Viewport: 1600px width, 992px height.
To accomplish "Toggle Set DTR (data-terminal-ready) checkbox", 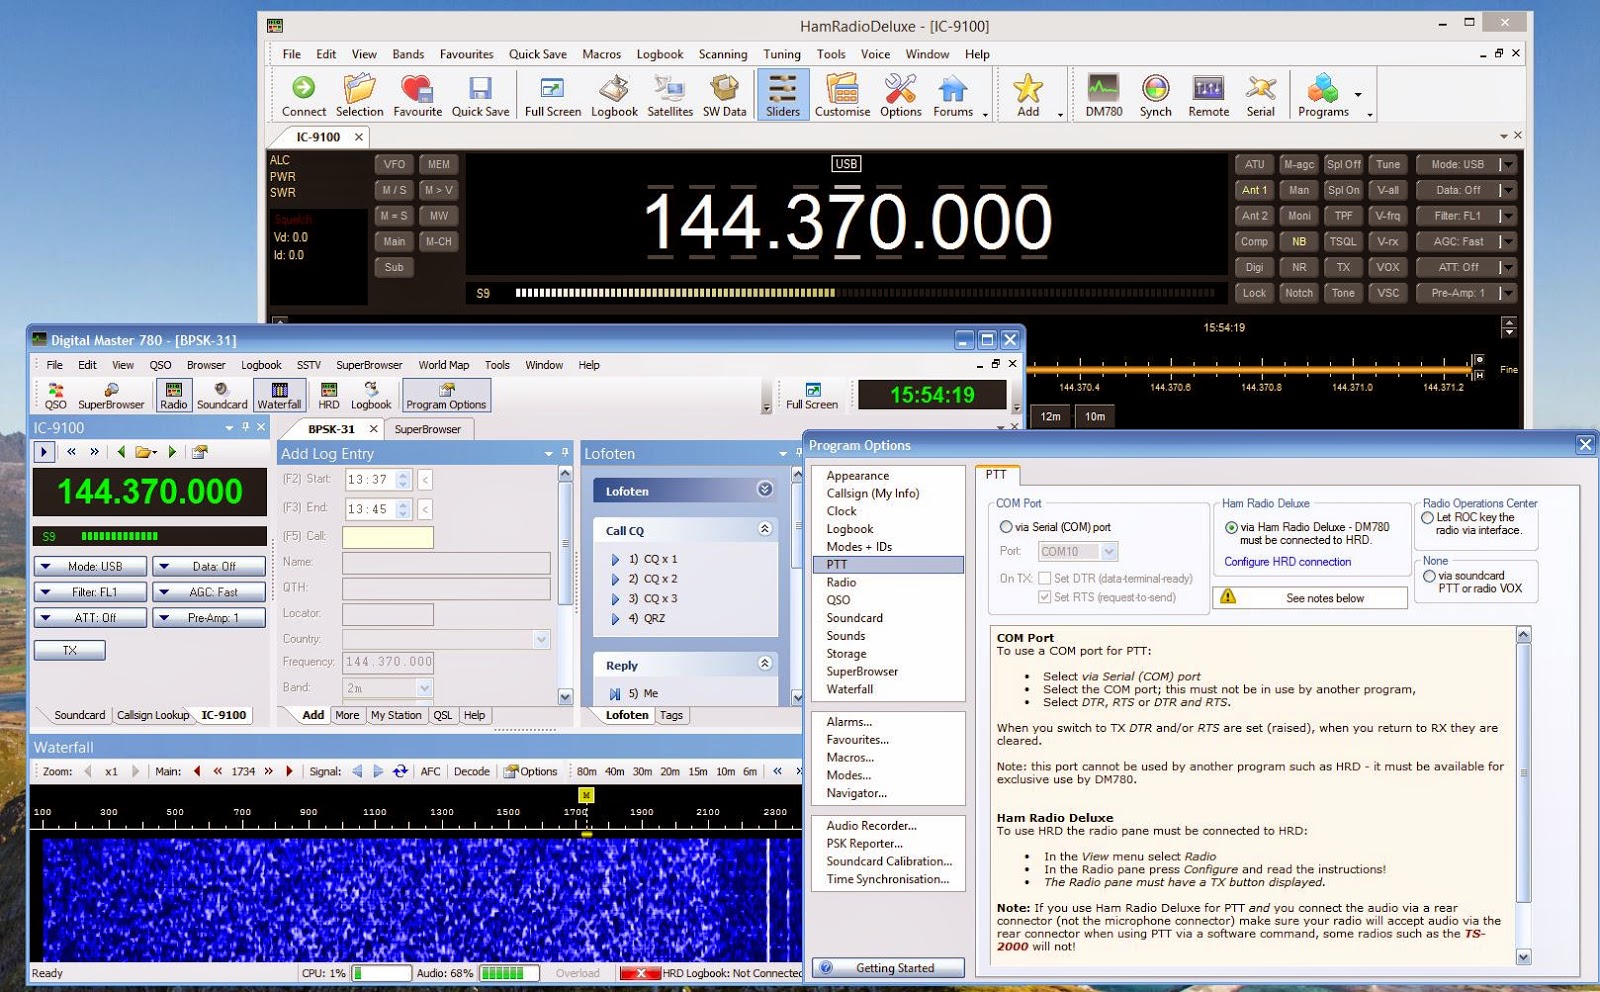I will (x=1044, y=578).
